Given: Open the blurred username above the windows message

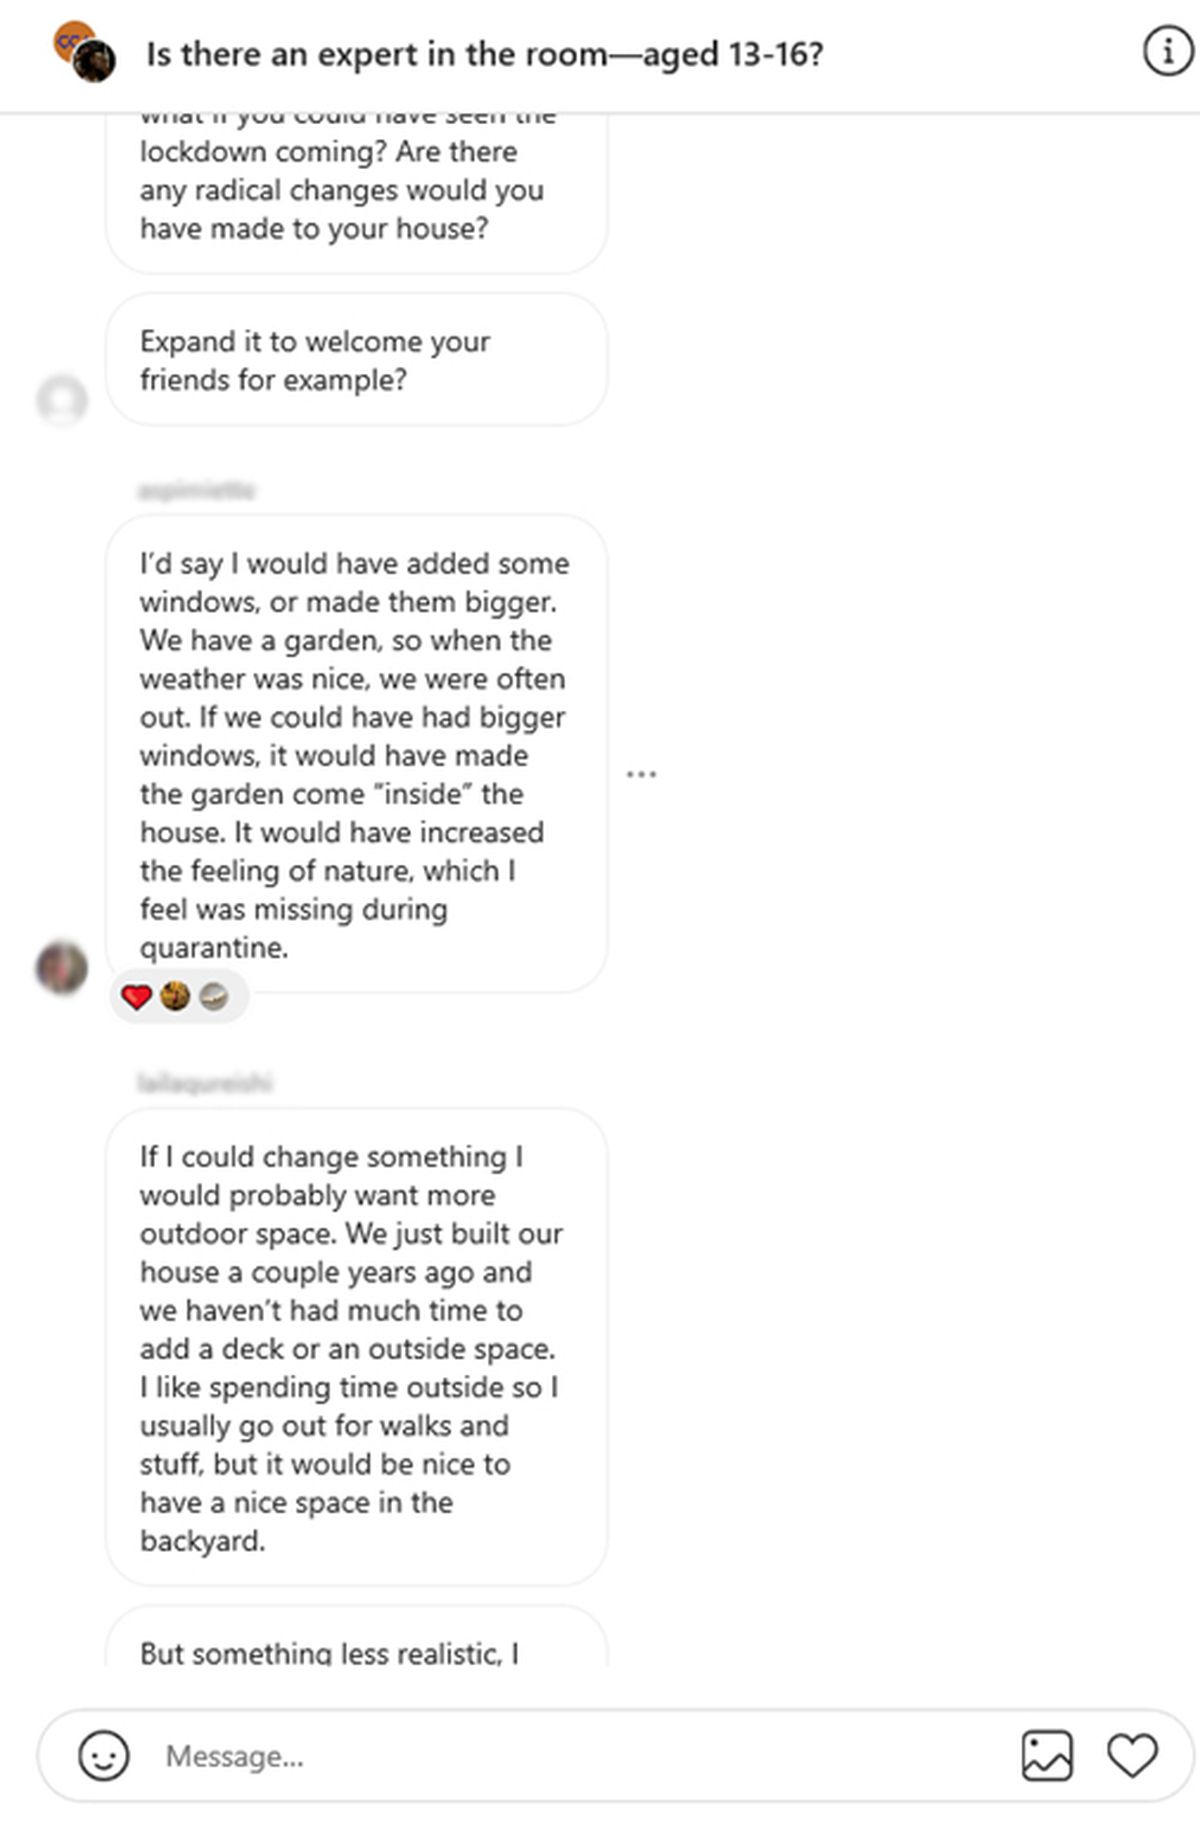Looking at the screenshot, I should point(197,490).
